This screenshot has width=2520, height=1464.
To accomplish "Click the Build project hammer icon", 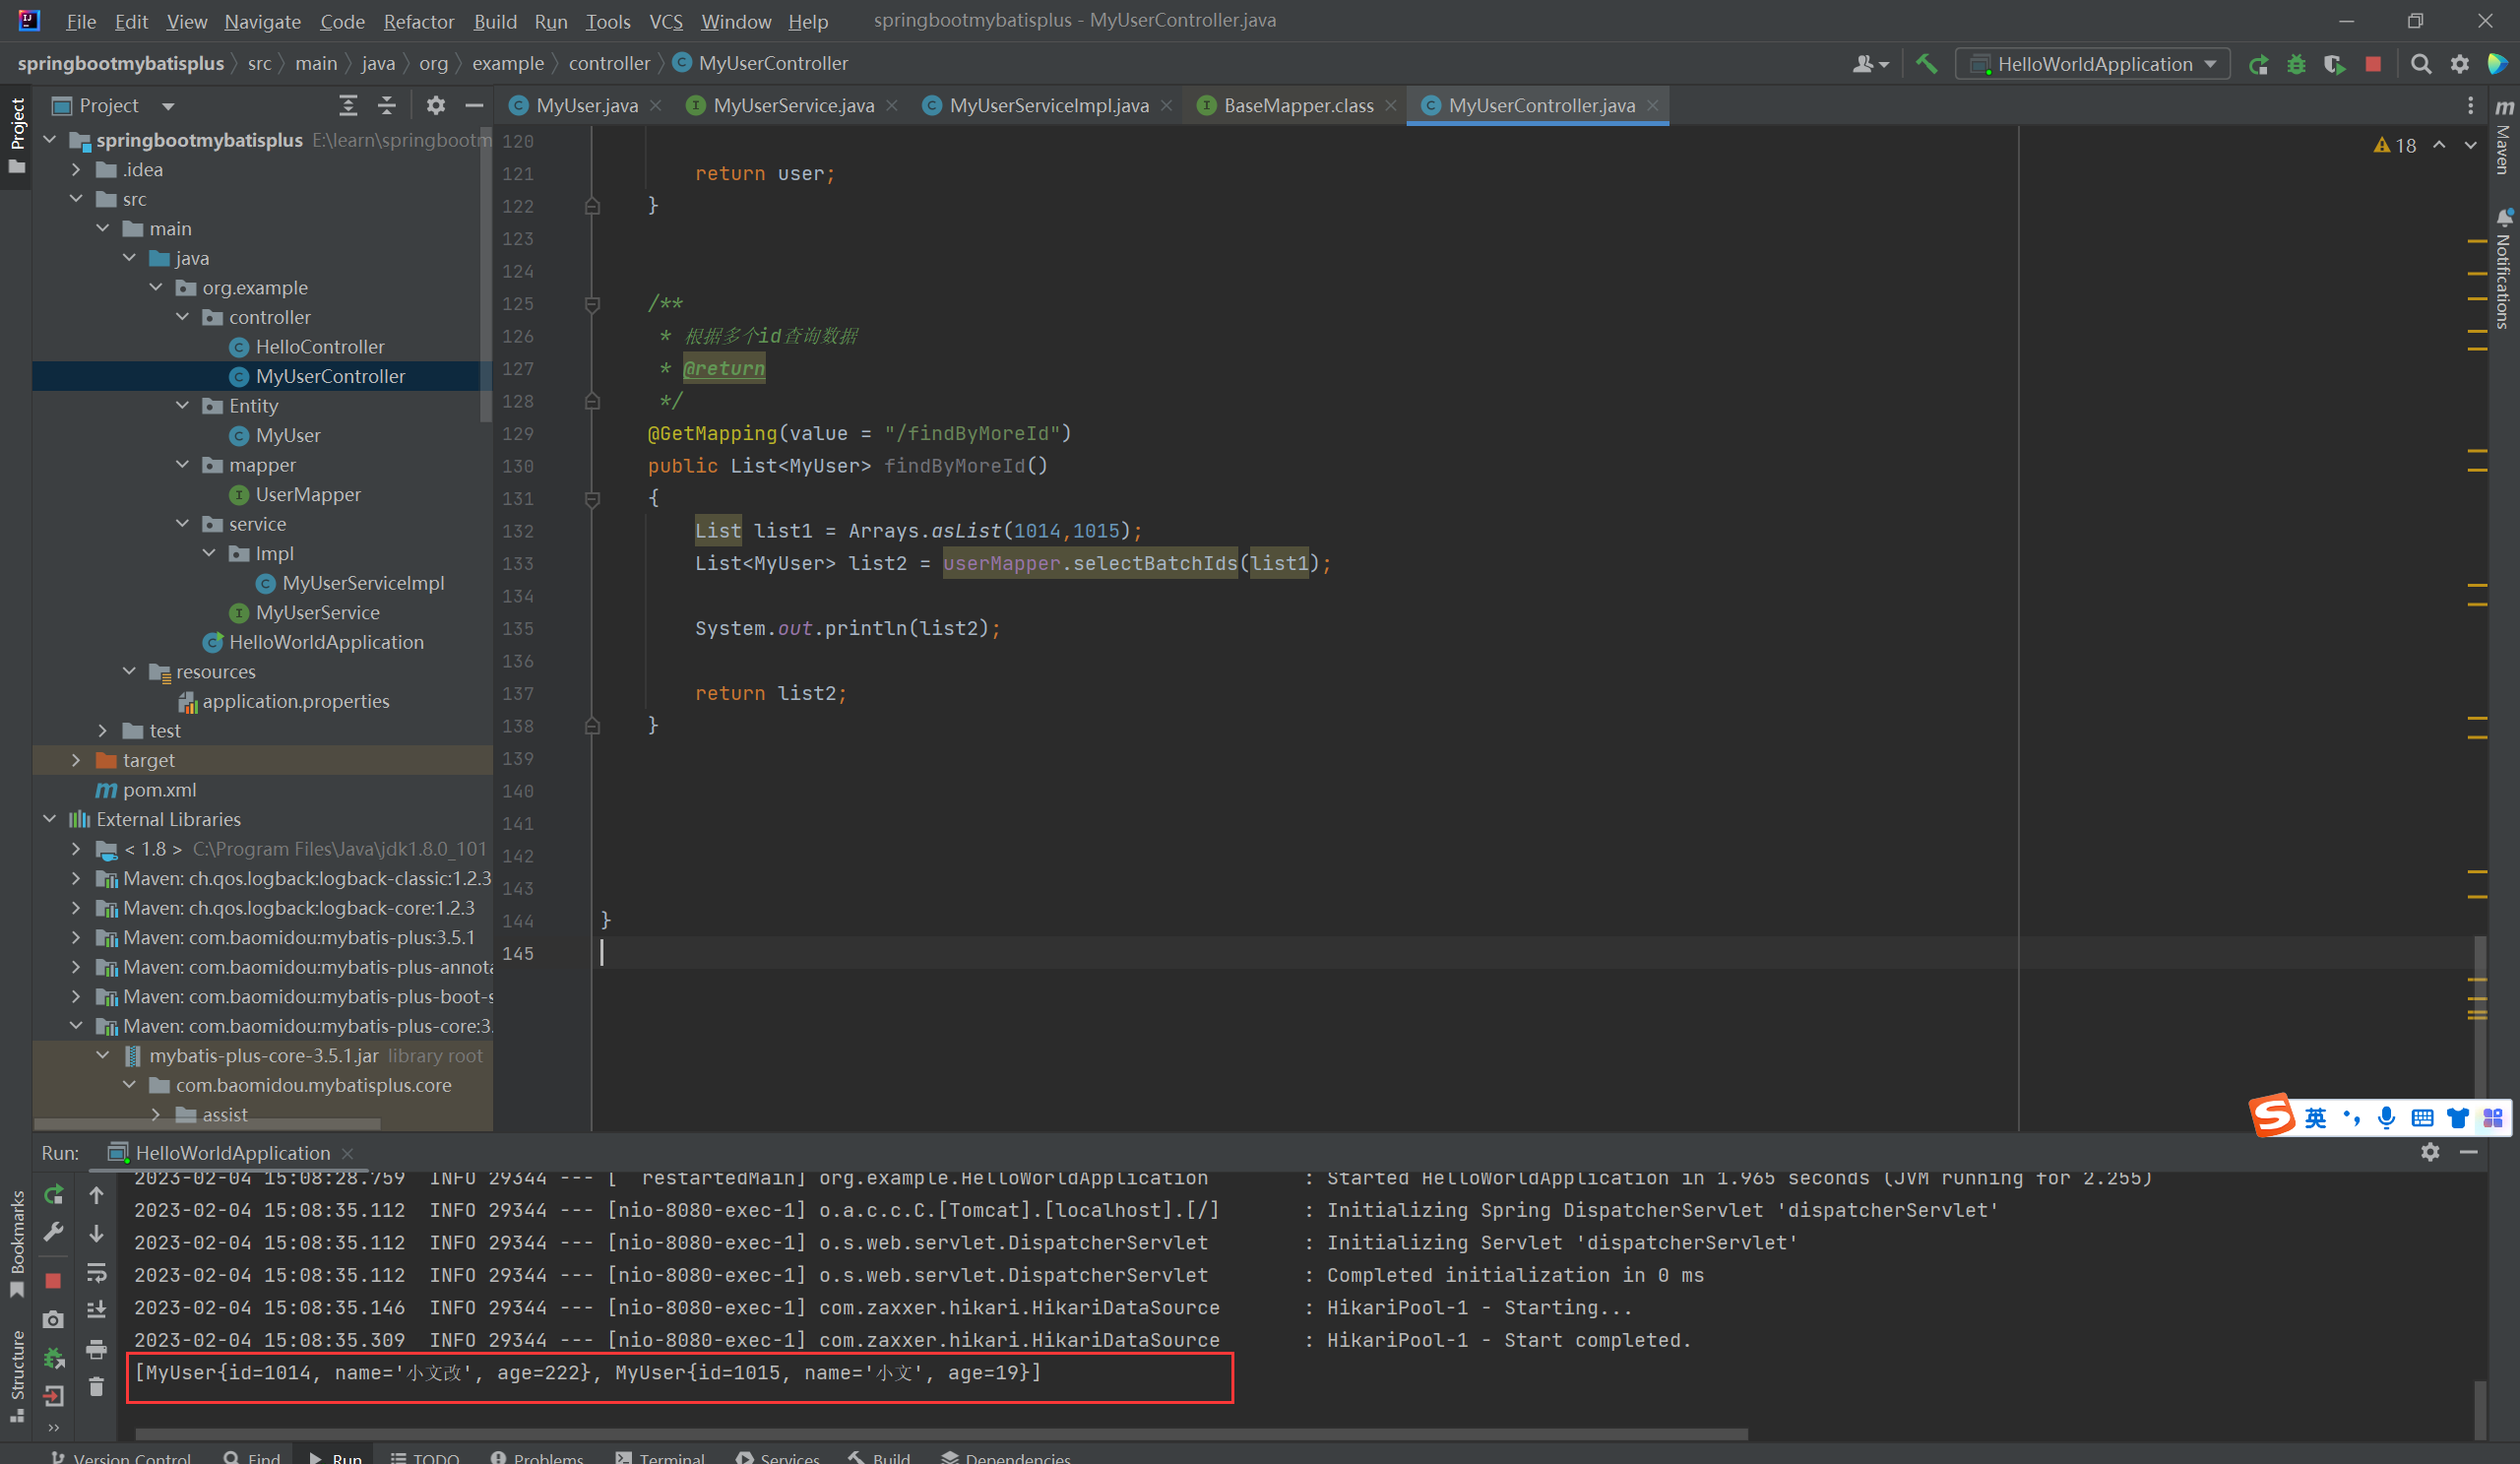I will click(1926, 64).
